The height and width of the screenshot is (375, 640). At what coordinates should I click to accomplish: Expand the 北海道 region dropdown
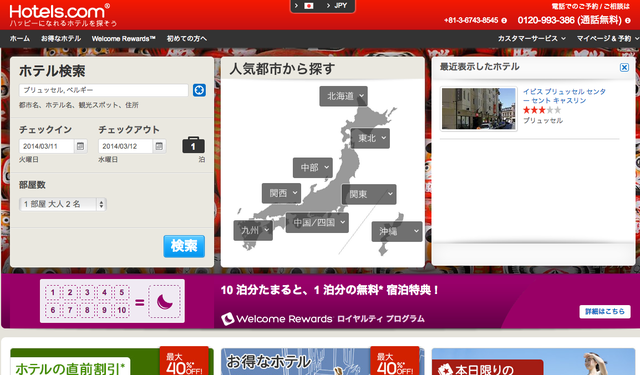[x=343, y=96]
